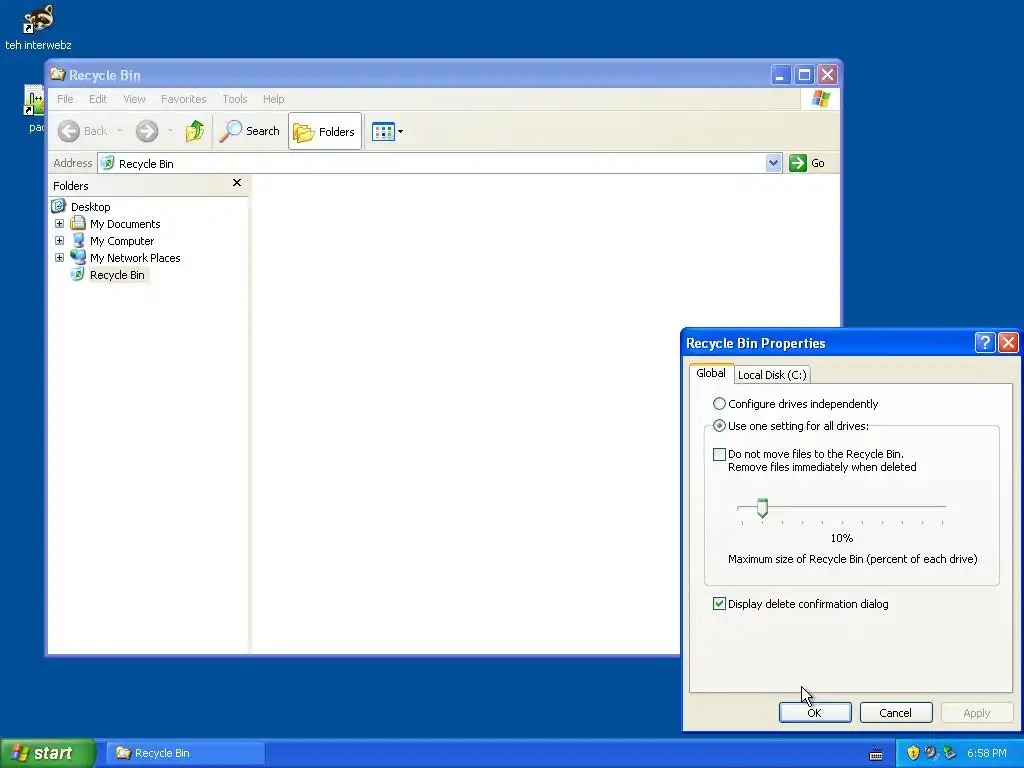Expand the My Documents tree node
Image resolution: width=1024 pixels, height=768 pixels.
coord(59,224)
